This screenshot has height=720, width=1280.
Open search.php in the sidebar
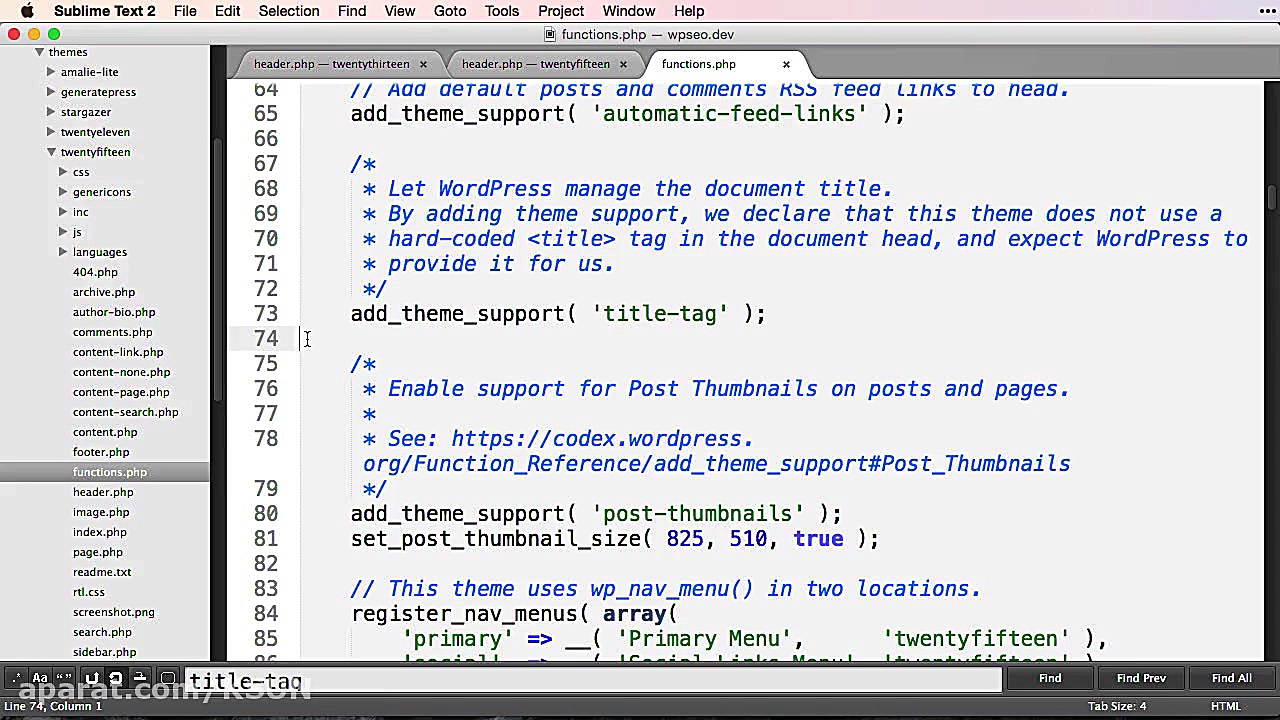[102, 632]
